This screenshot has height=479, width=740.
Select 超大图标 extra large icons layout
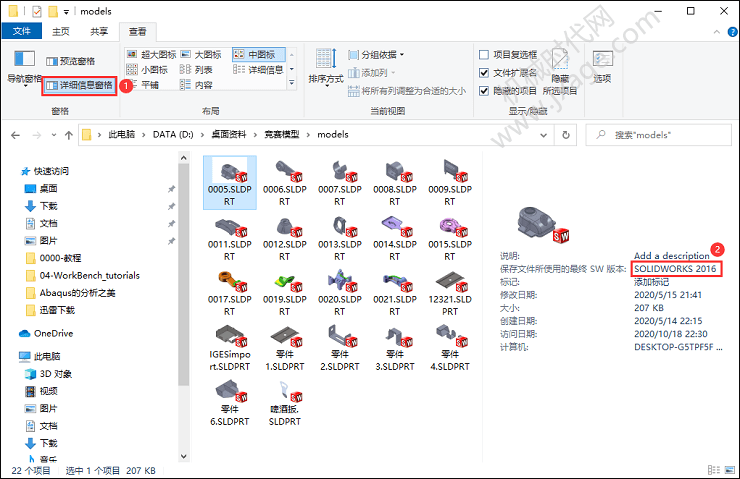pyautogui.click(x=152, y=54)
